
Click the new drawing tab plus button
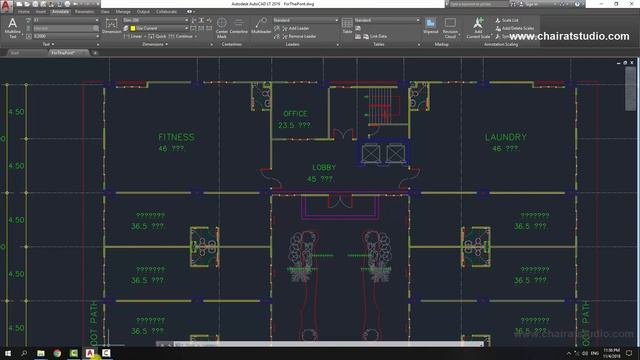pyautogui.click(x=95, y=53)
